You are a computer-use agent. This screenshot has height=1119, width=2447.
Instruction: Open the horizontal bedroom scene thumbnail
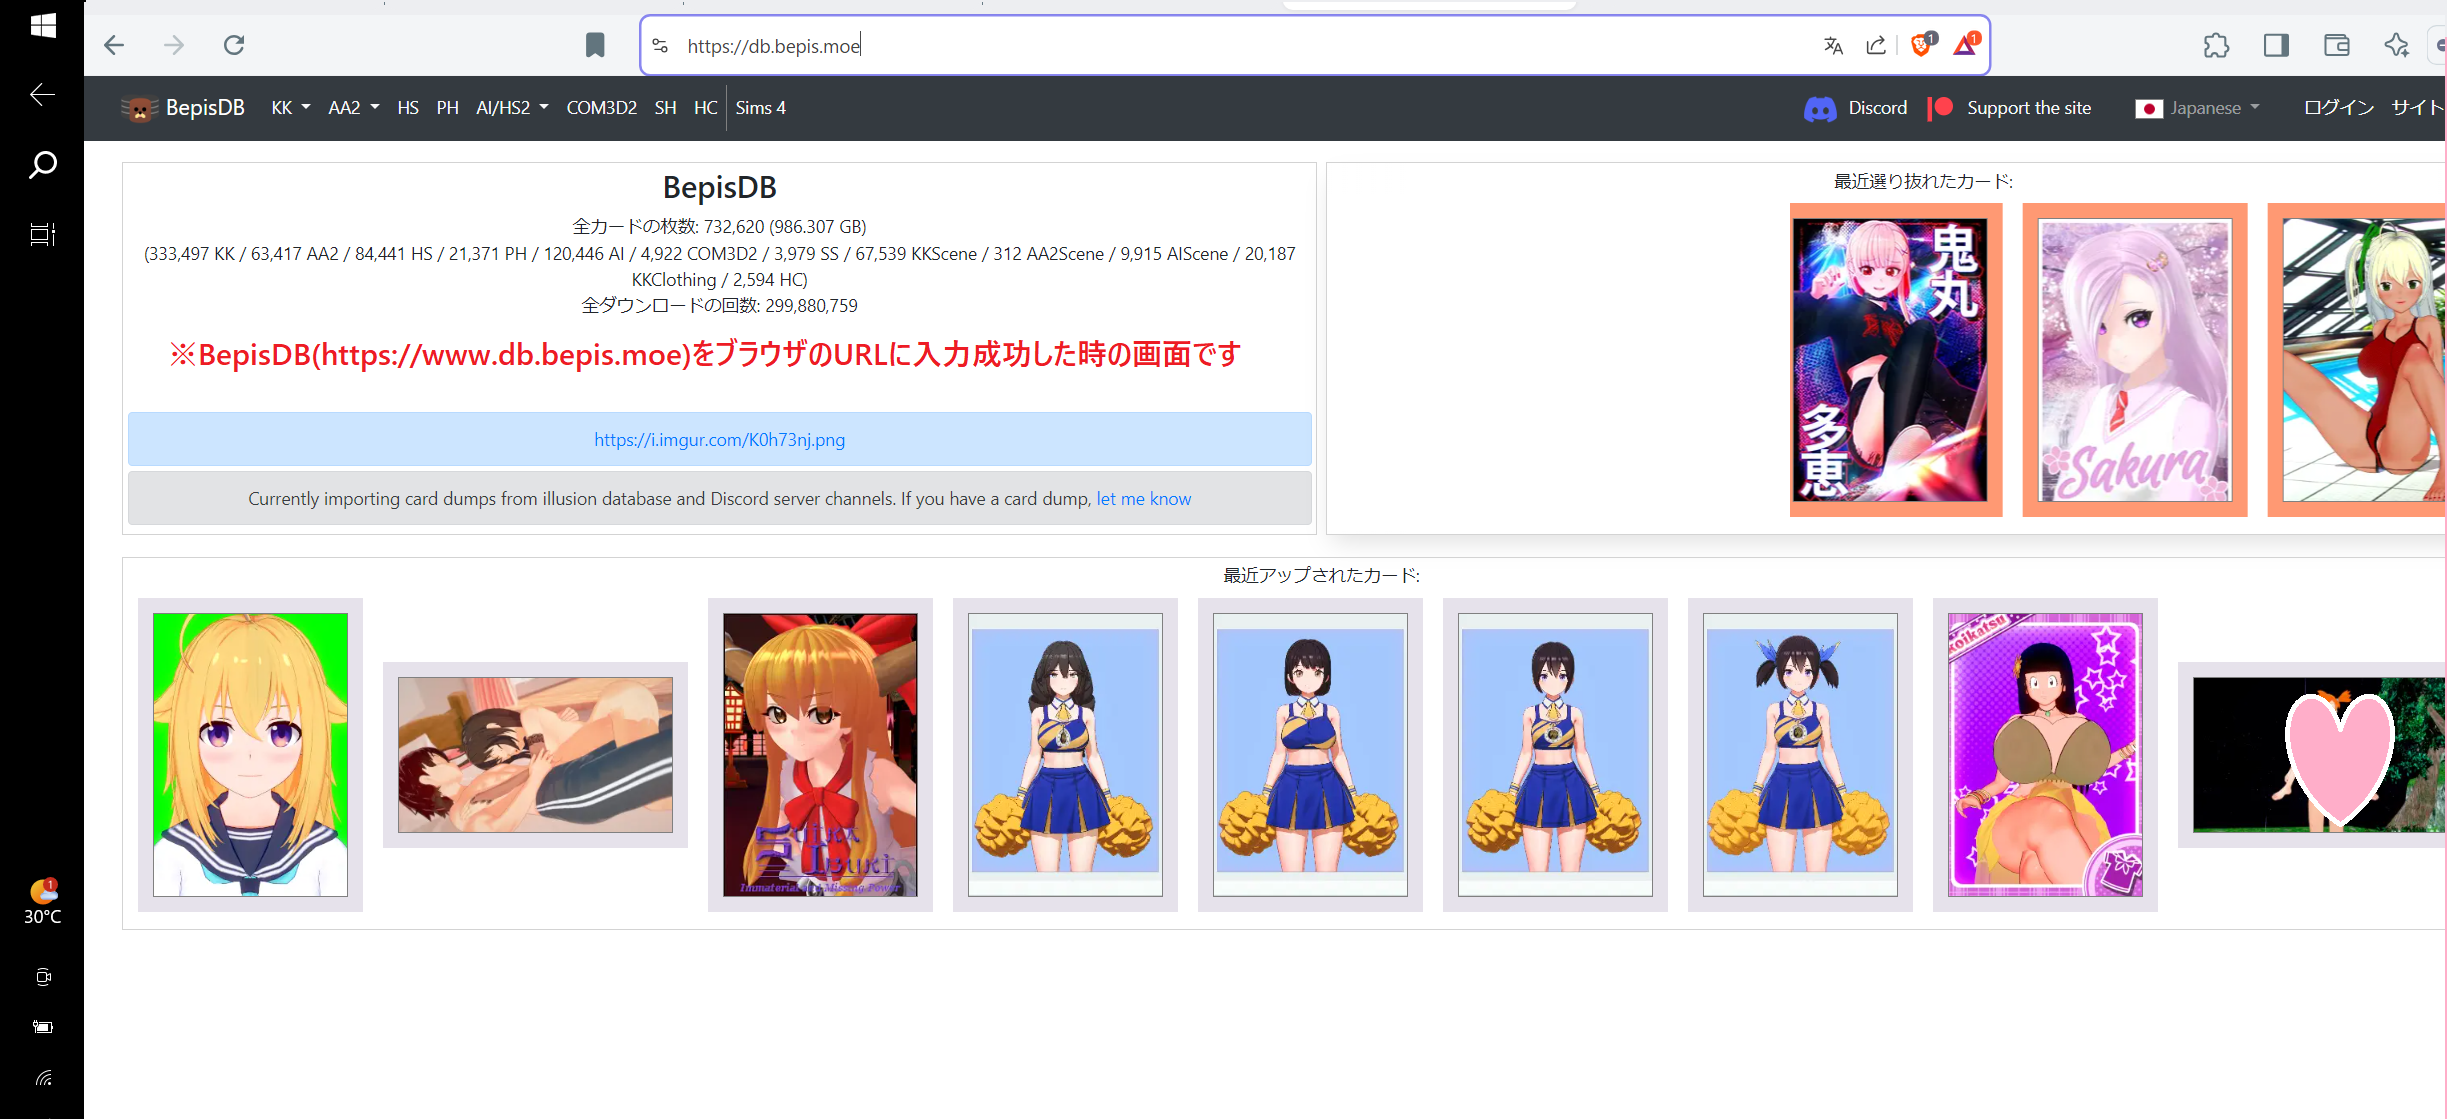coord(535,755)
